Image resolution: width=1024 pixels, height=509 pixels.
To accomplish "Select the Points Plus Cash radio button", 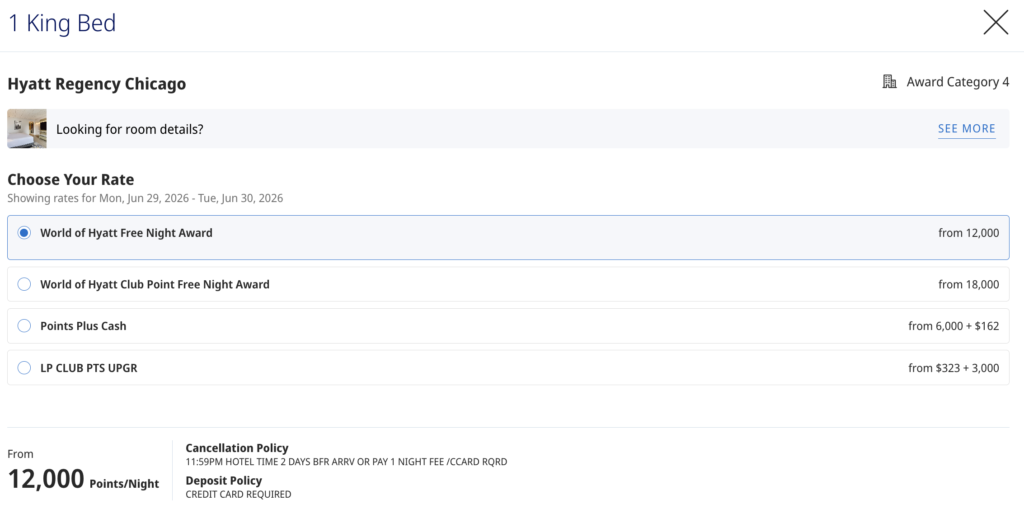I will click(x=24, y=325).
